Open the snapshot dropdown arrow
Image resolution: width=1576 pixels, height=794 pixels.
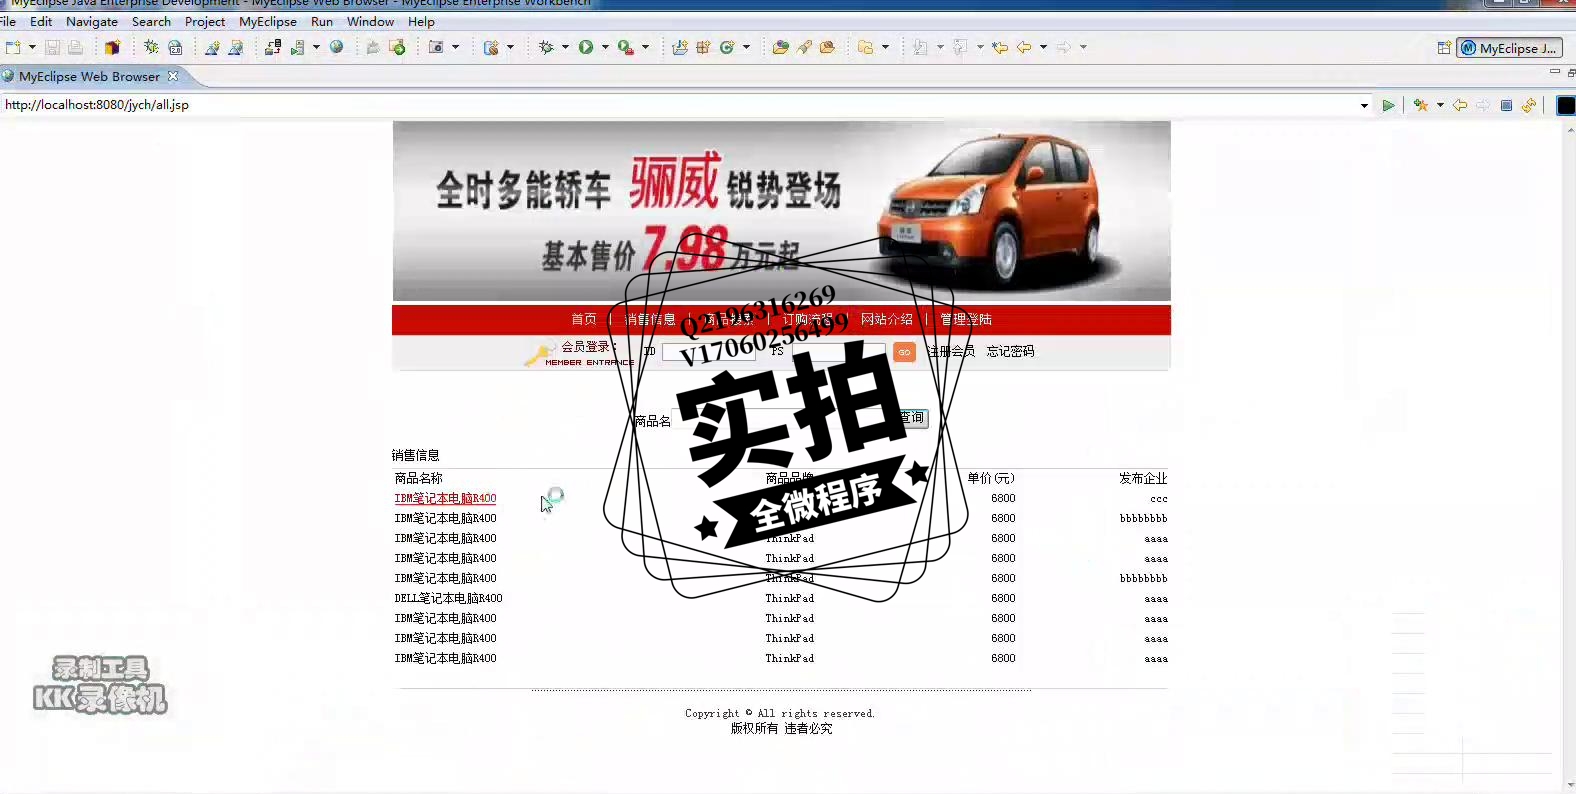point(456,47)
